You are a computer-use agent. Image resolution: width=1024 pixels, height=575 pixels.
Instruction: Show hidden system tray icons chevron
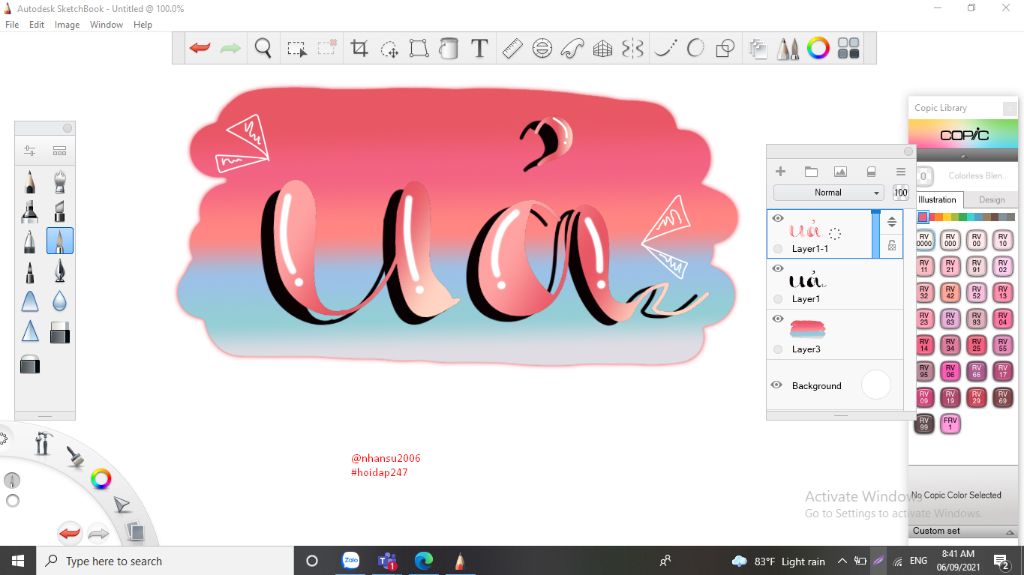(842, 561)
